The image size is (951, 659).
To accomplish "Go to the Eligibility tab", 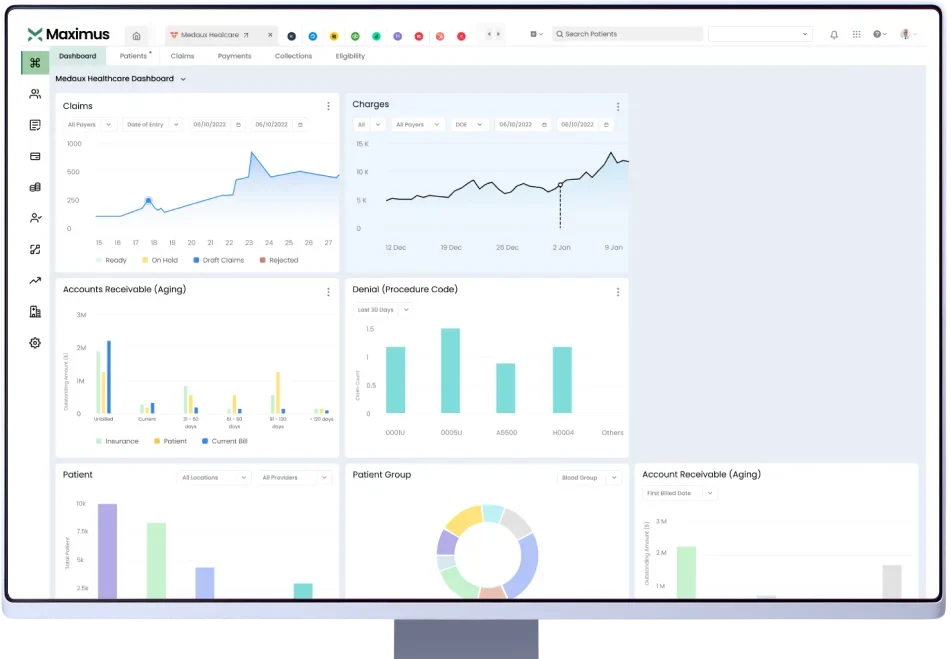I will coord(350,56).
